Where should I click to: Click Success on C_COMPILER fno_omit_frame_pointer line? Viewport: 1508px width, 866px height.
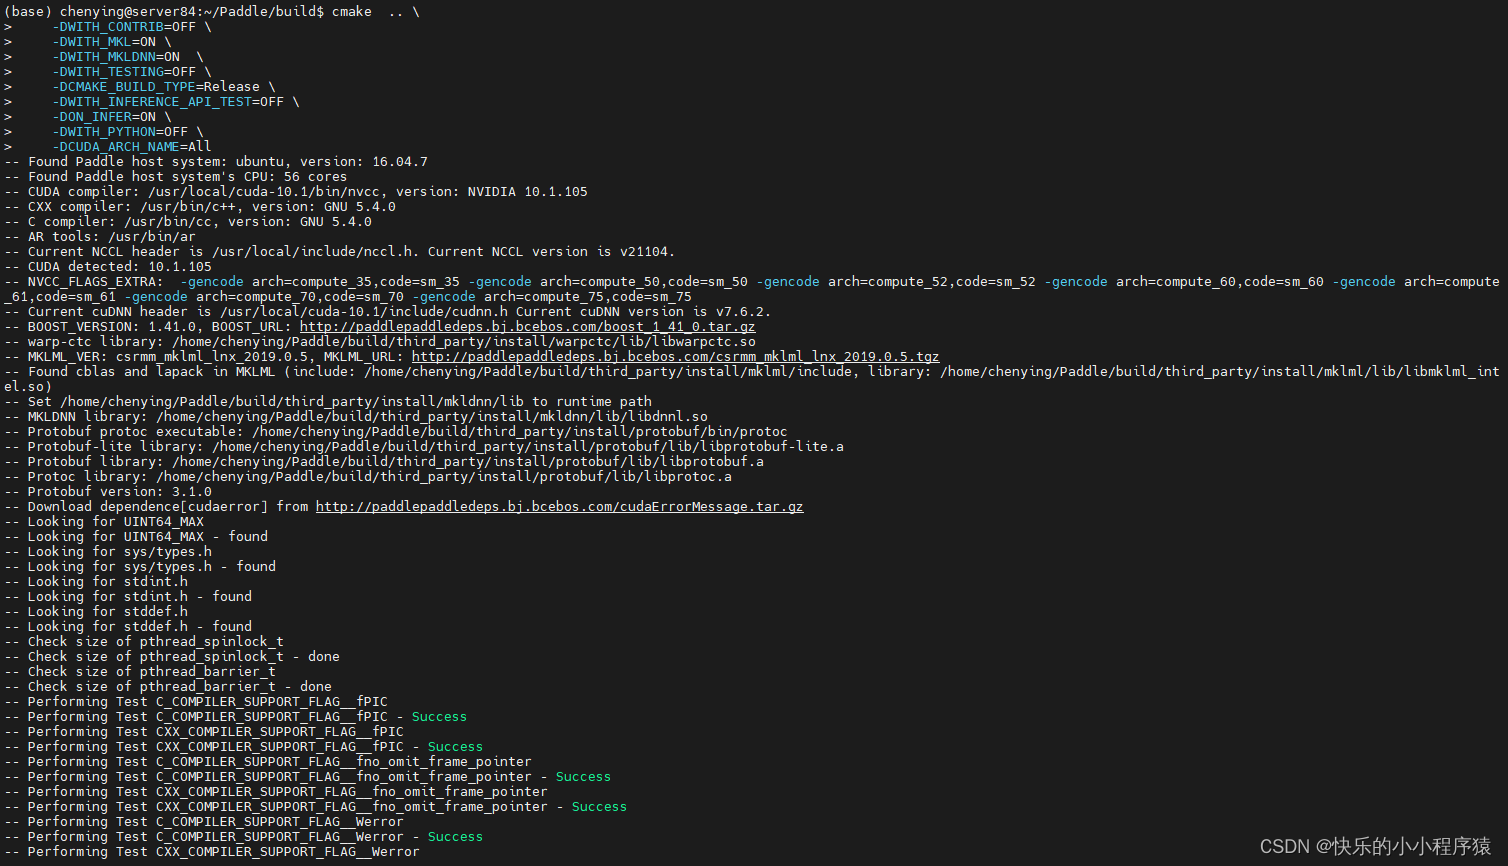click(583, 777)
